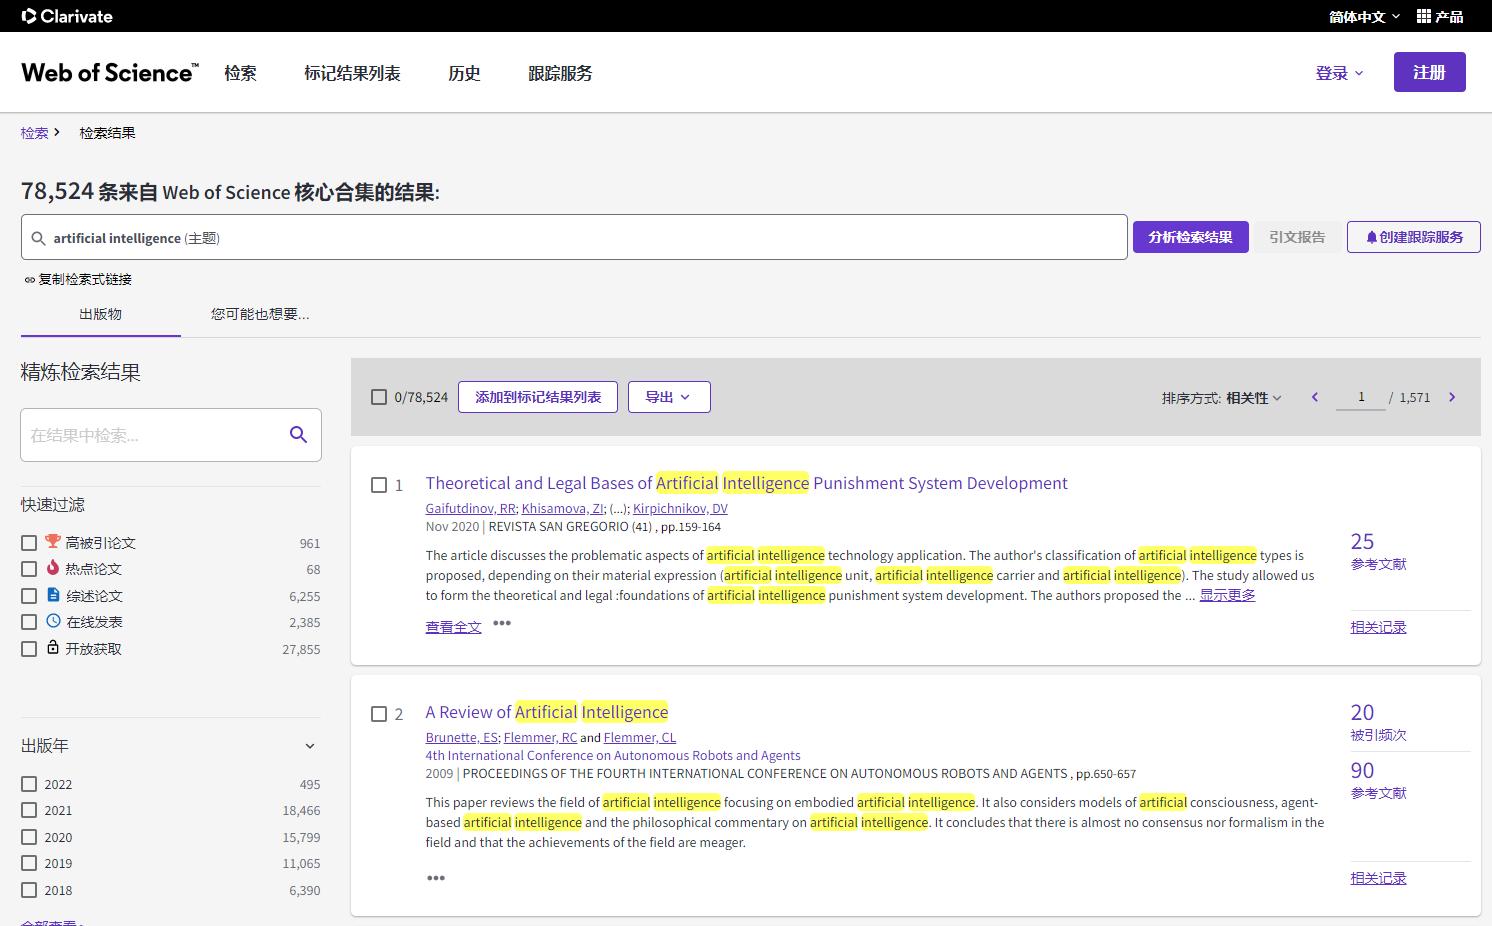Click the 分析检索结果 button
Image resolution: width=1492 pixels, height=926 pixels.
(1190, 237)
